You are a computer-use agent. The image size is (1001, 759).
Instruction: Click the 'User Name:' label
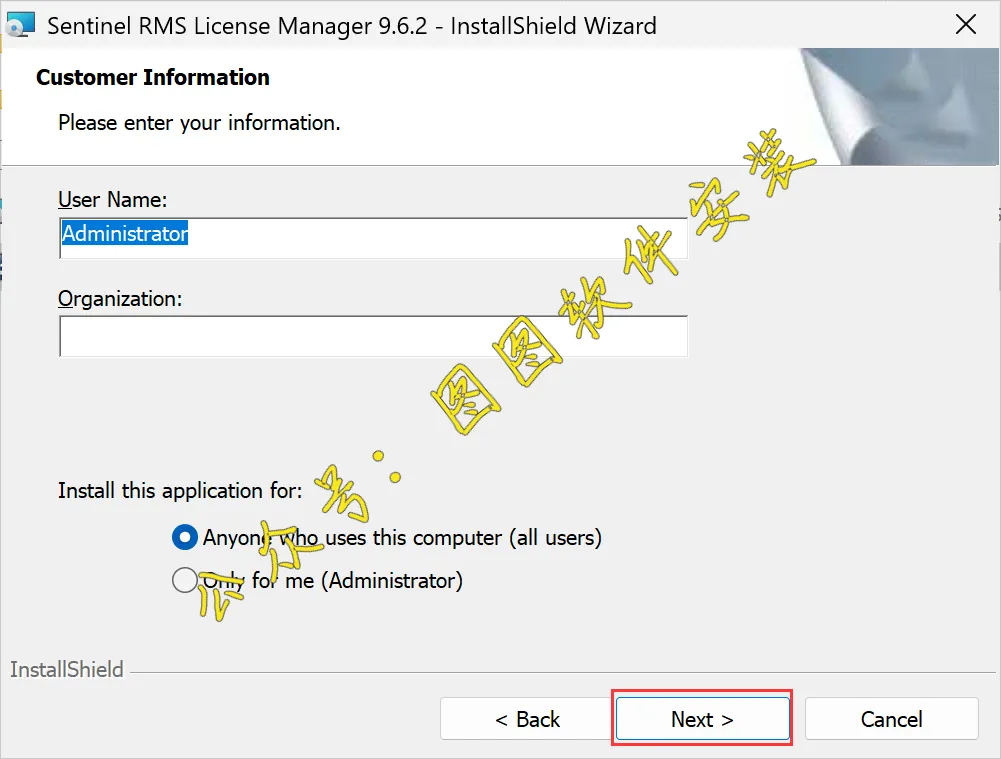point(112,200)
